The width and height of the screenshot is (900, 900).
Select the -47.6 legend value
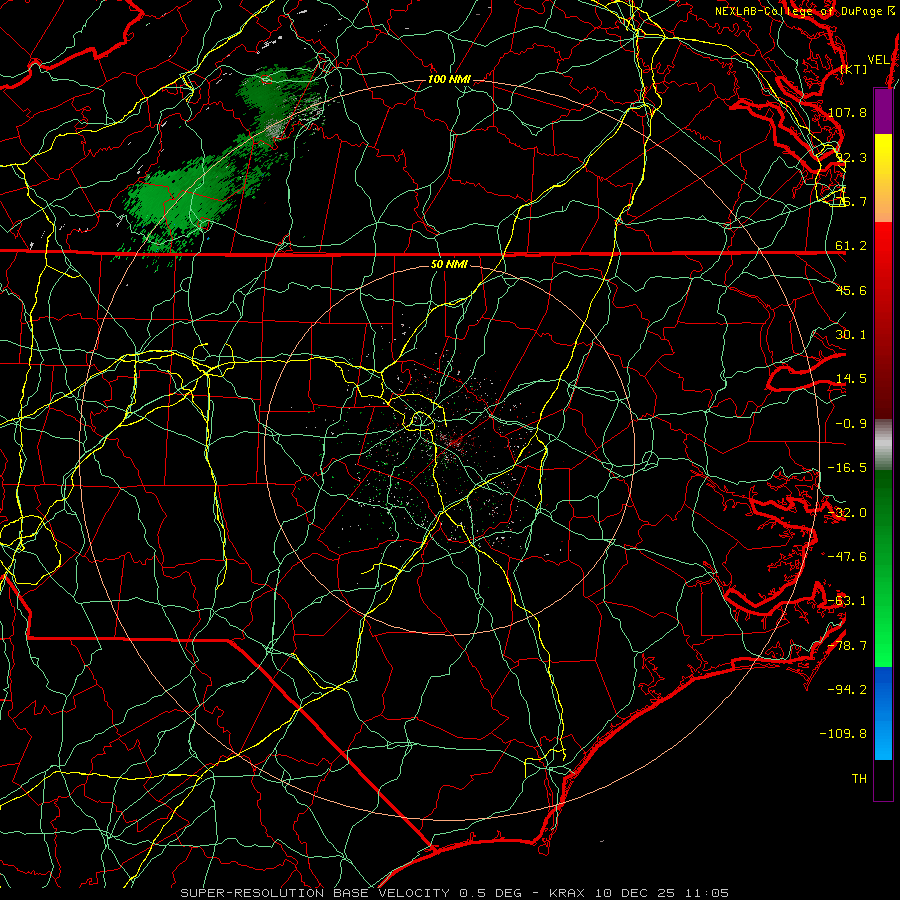pos(847,557)
